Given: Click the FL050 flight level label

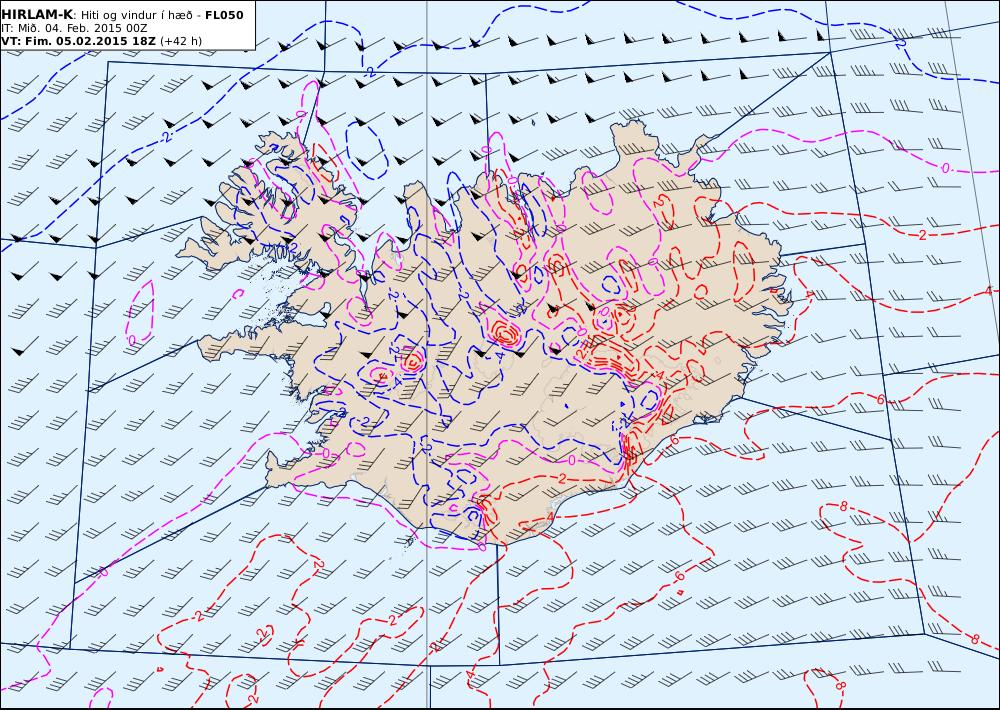Looking at the screenshot, I should click(x=224, y=15).
